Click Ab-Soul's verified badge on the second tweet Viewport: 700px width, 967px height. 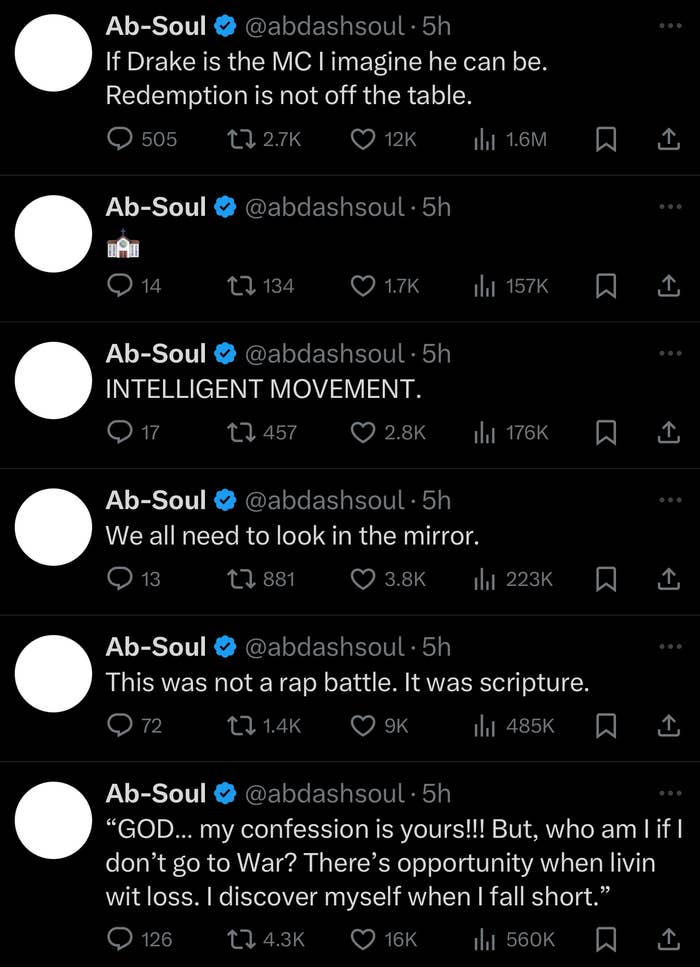(226, 207)
